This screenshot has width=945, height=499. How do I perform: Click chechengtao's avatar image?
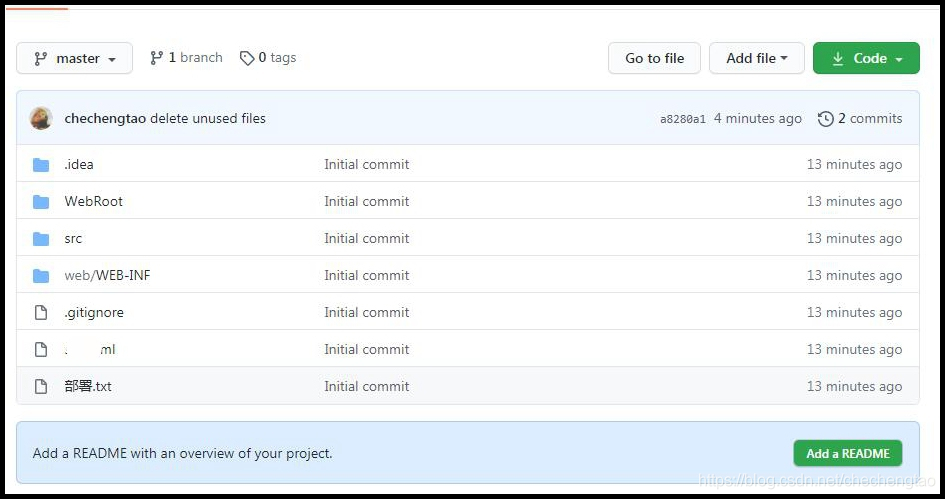pyautogui.click(x=41, y=118)
